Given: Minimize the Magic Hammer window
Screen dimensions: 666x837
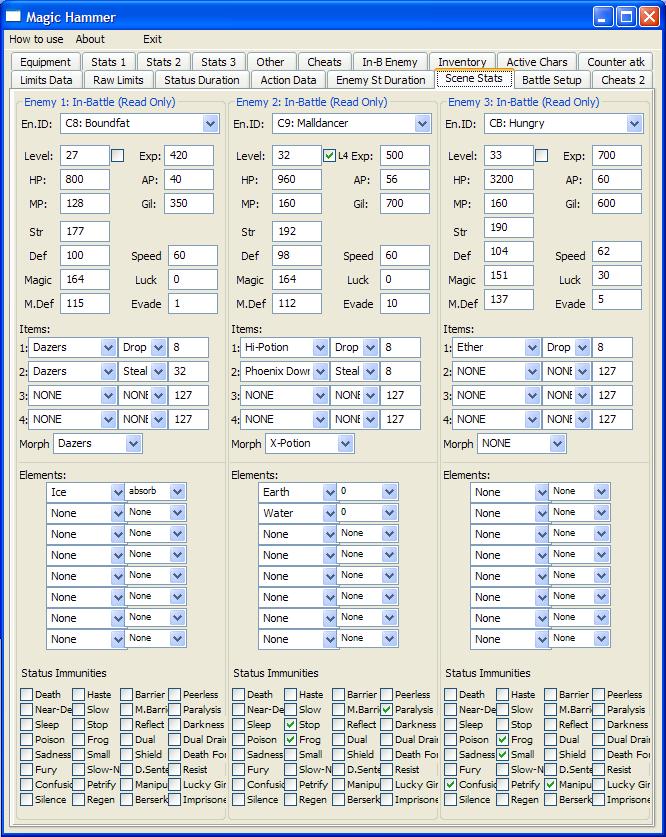Looking at the screenshot, I should (x=602, y=17).
